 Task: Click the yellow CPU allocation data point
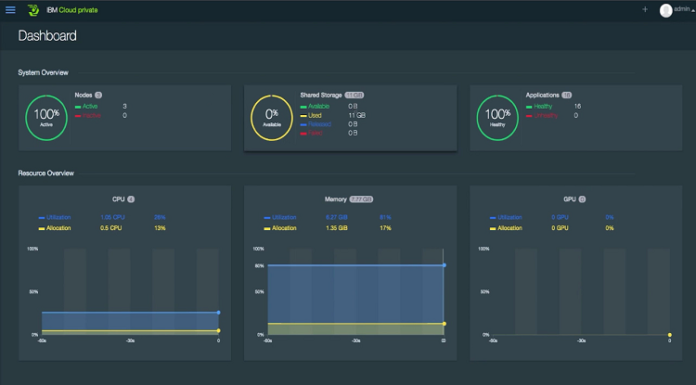click(218, 330)
